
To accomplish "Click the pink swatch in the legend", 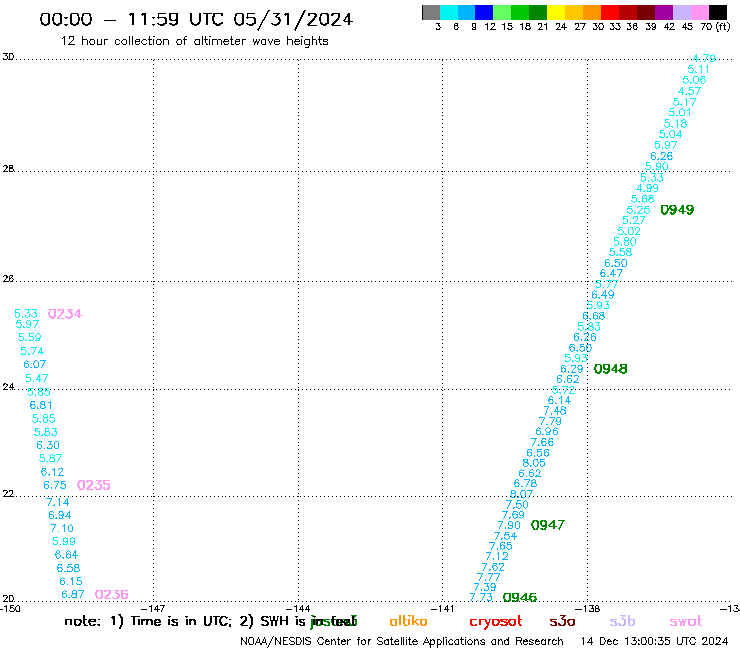I will click(x=700, y=12).
